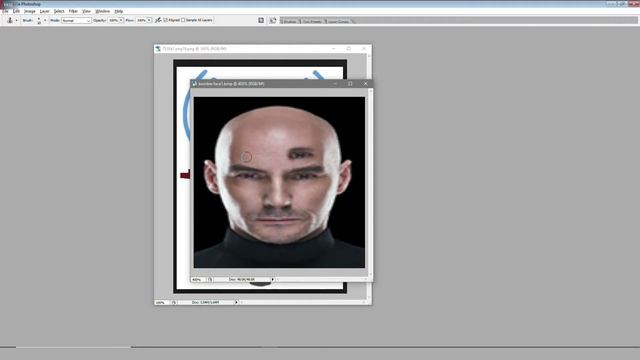This screenshot has width=640, height=360.
Task: Close the back document window
Action: coord(364,49)
